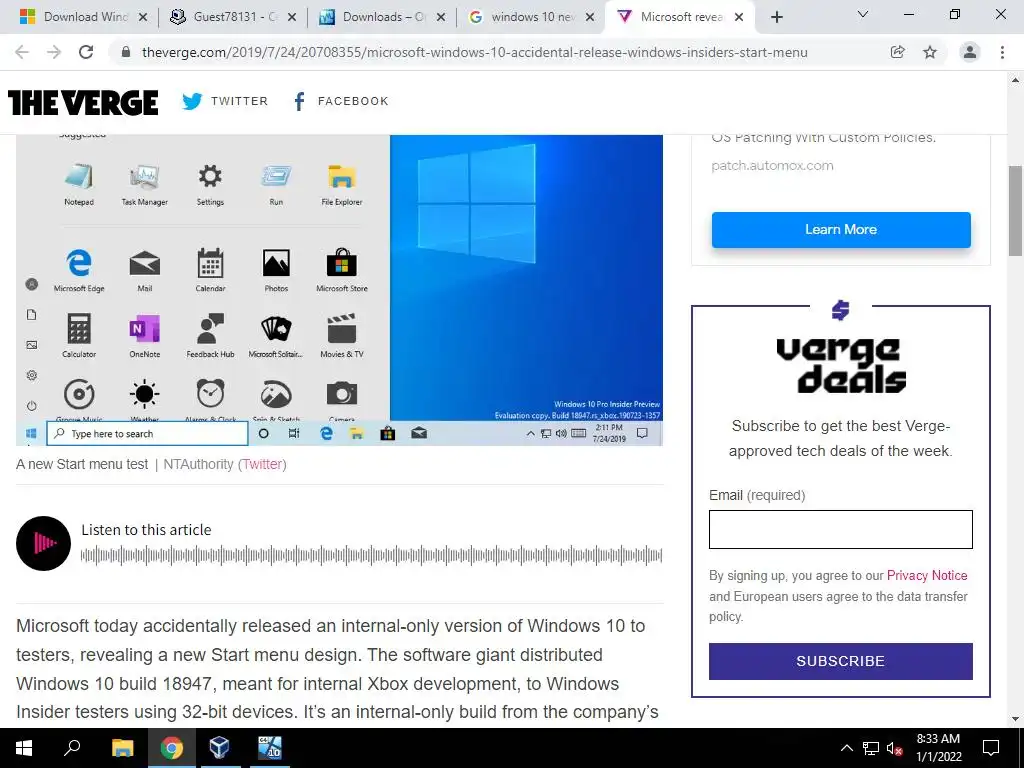Open The Verge Twitter link

point(225,101)
